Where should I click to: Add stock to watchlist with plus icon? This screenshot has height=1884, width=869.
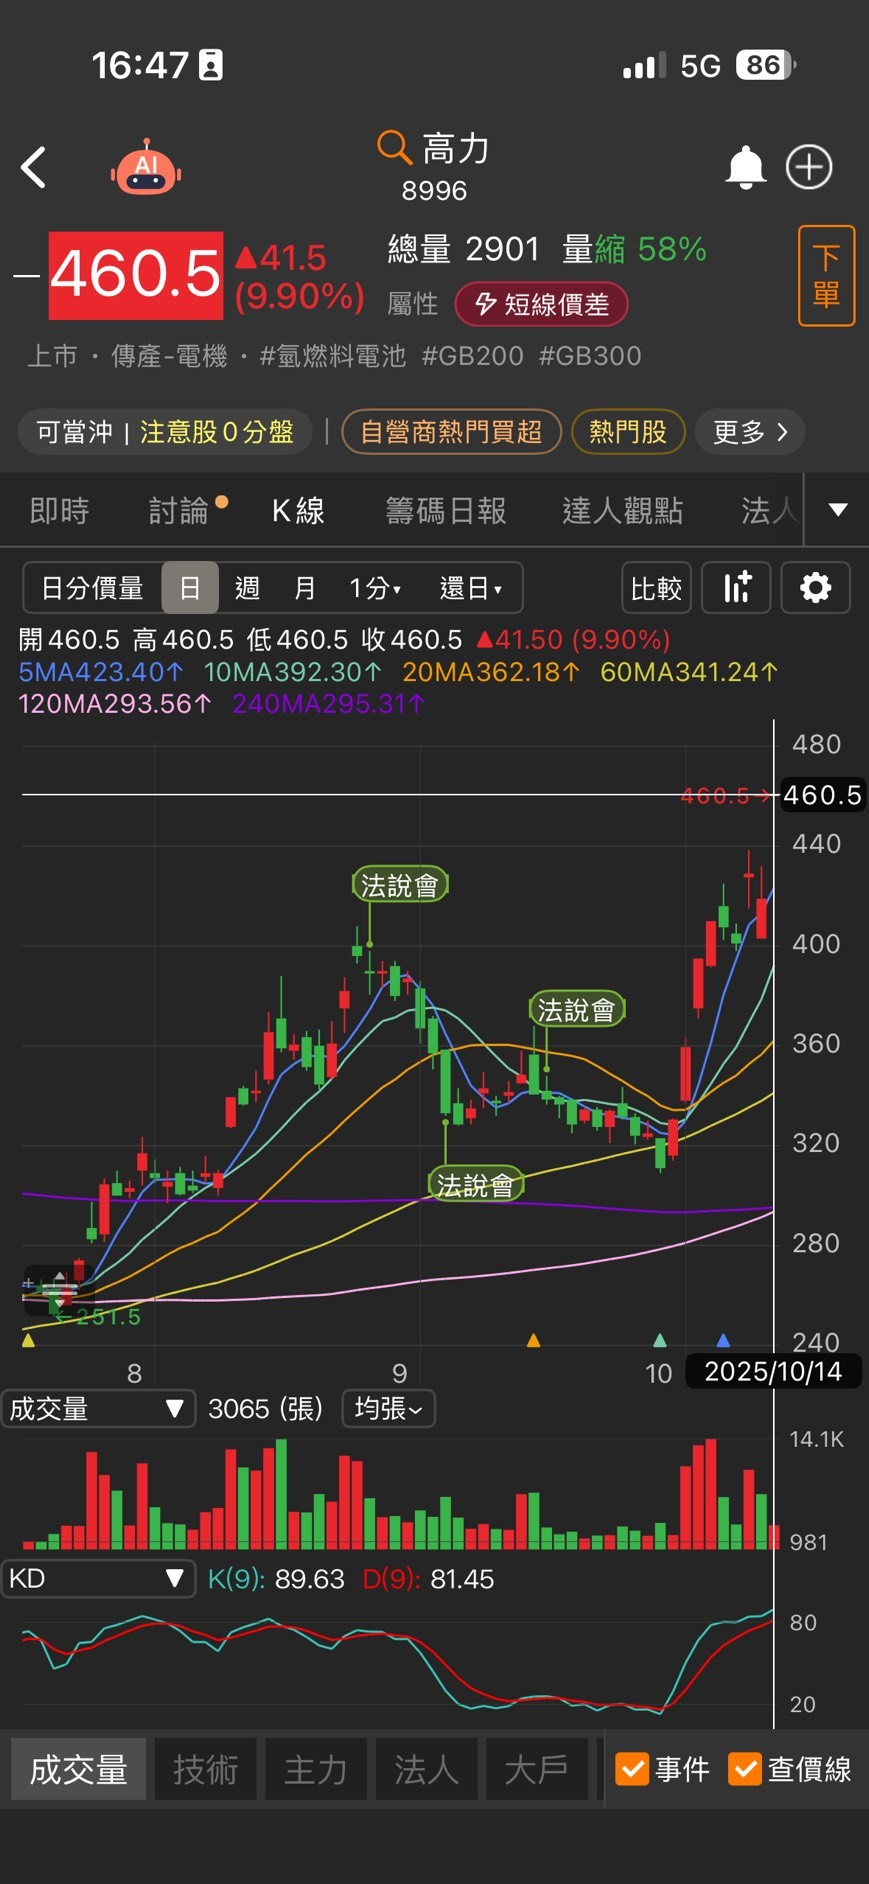(809, 167)
